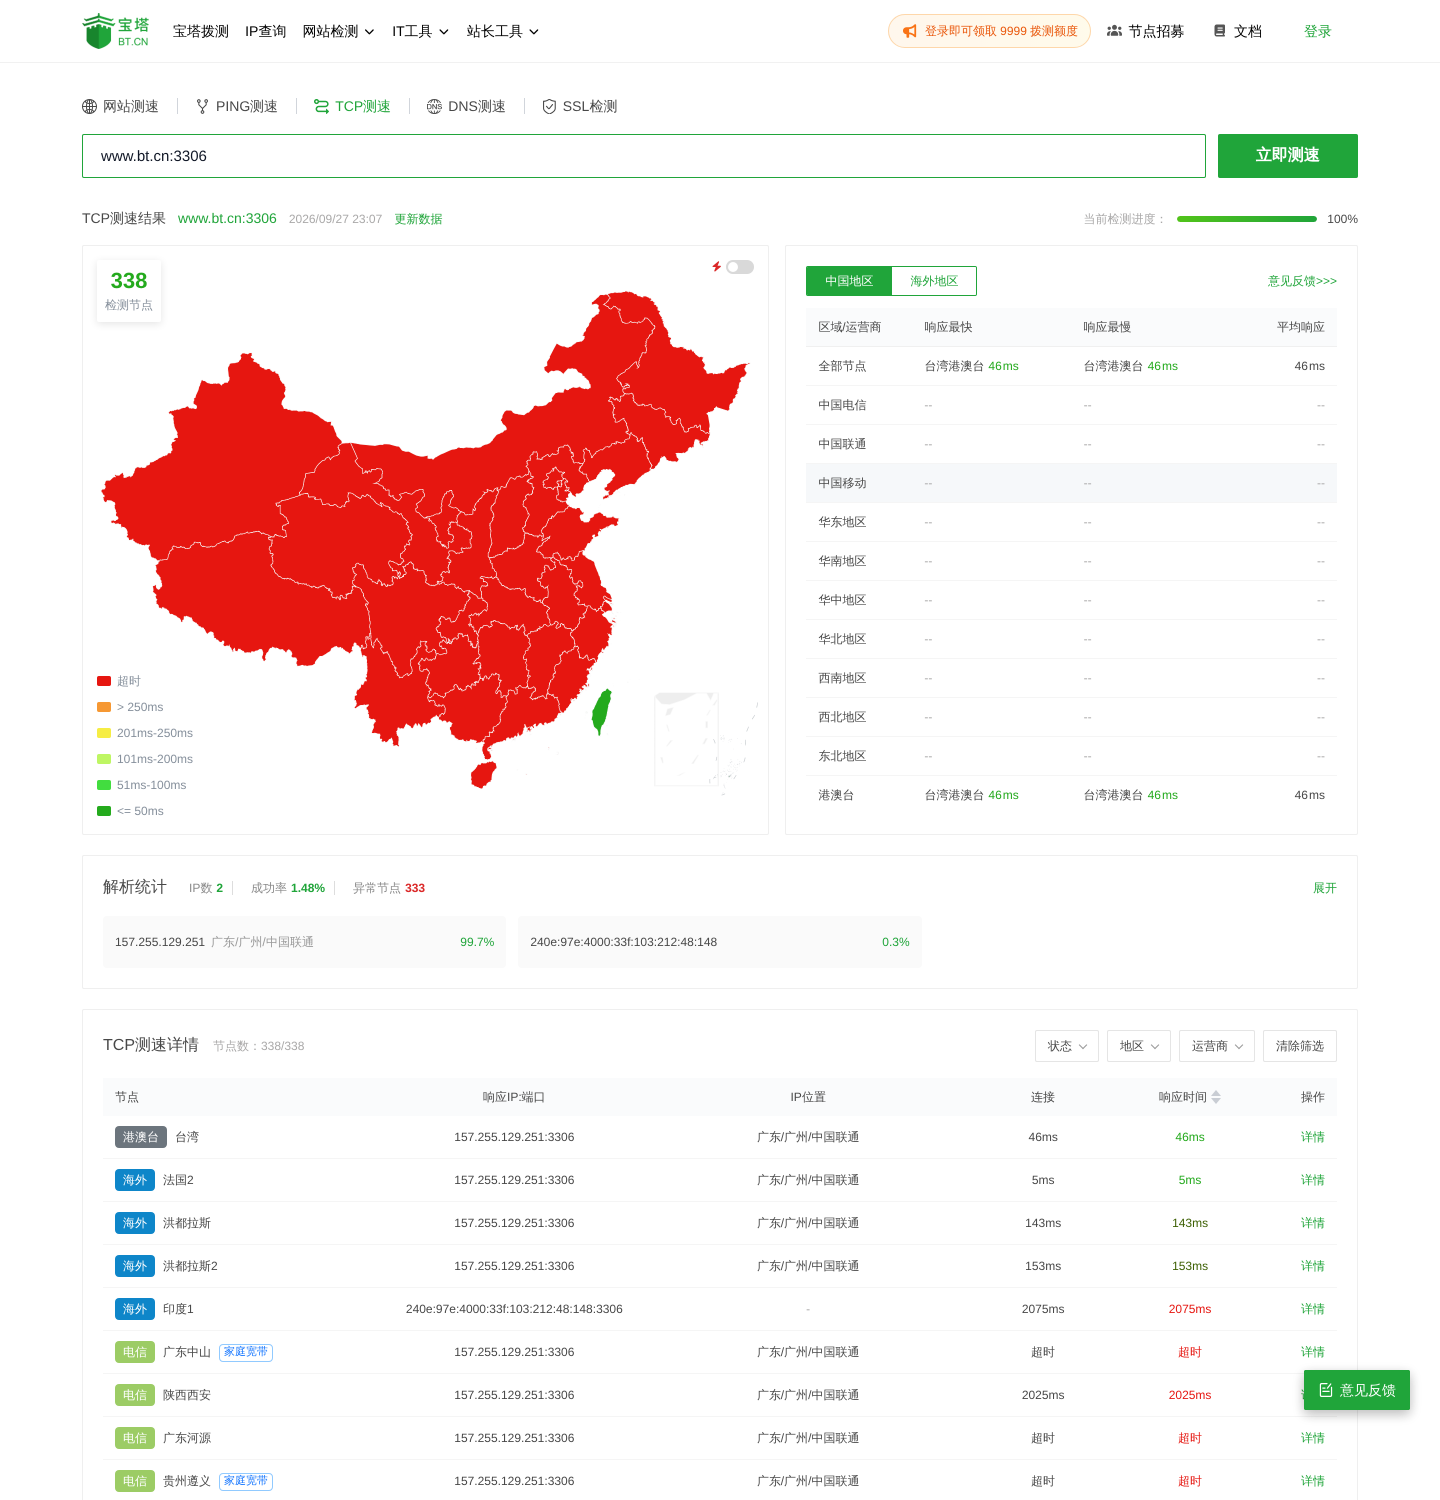Click the DNS icon beside DNS测速
The width and height of the screenshot is (1440, 1500).
[x=434, y=107]
